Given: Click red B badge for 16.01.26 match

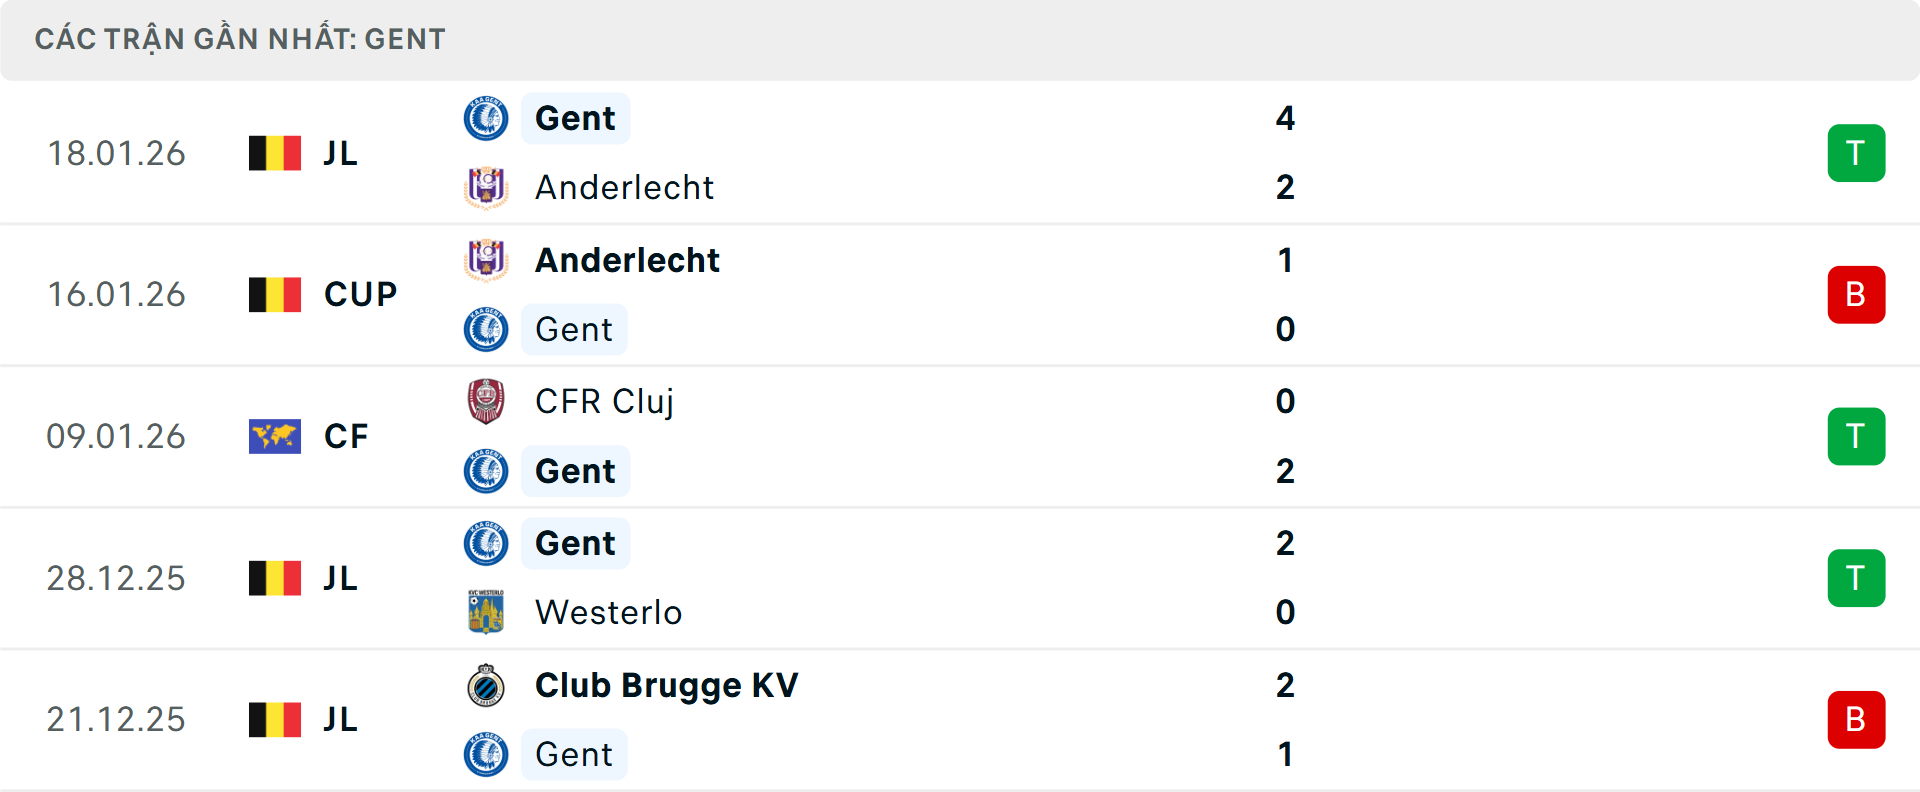Looking at the screenshot, I should (x=1856, y=295).
